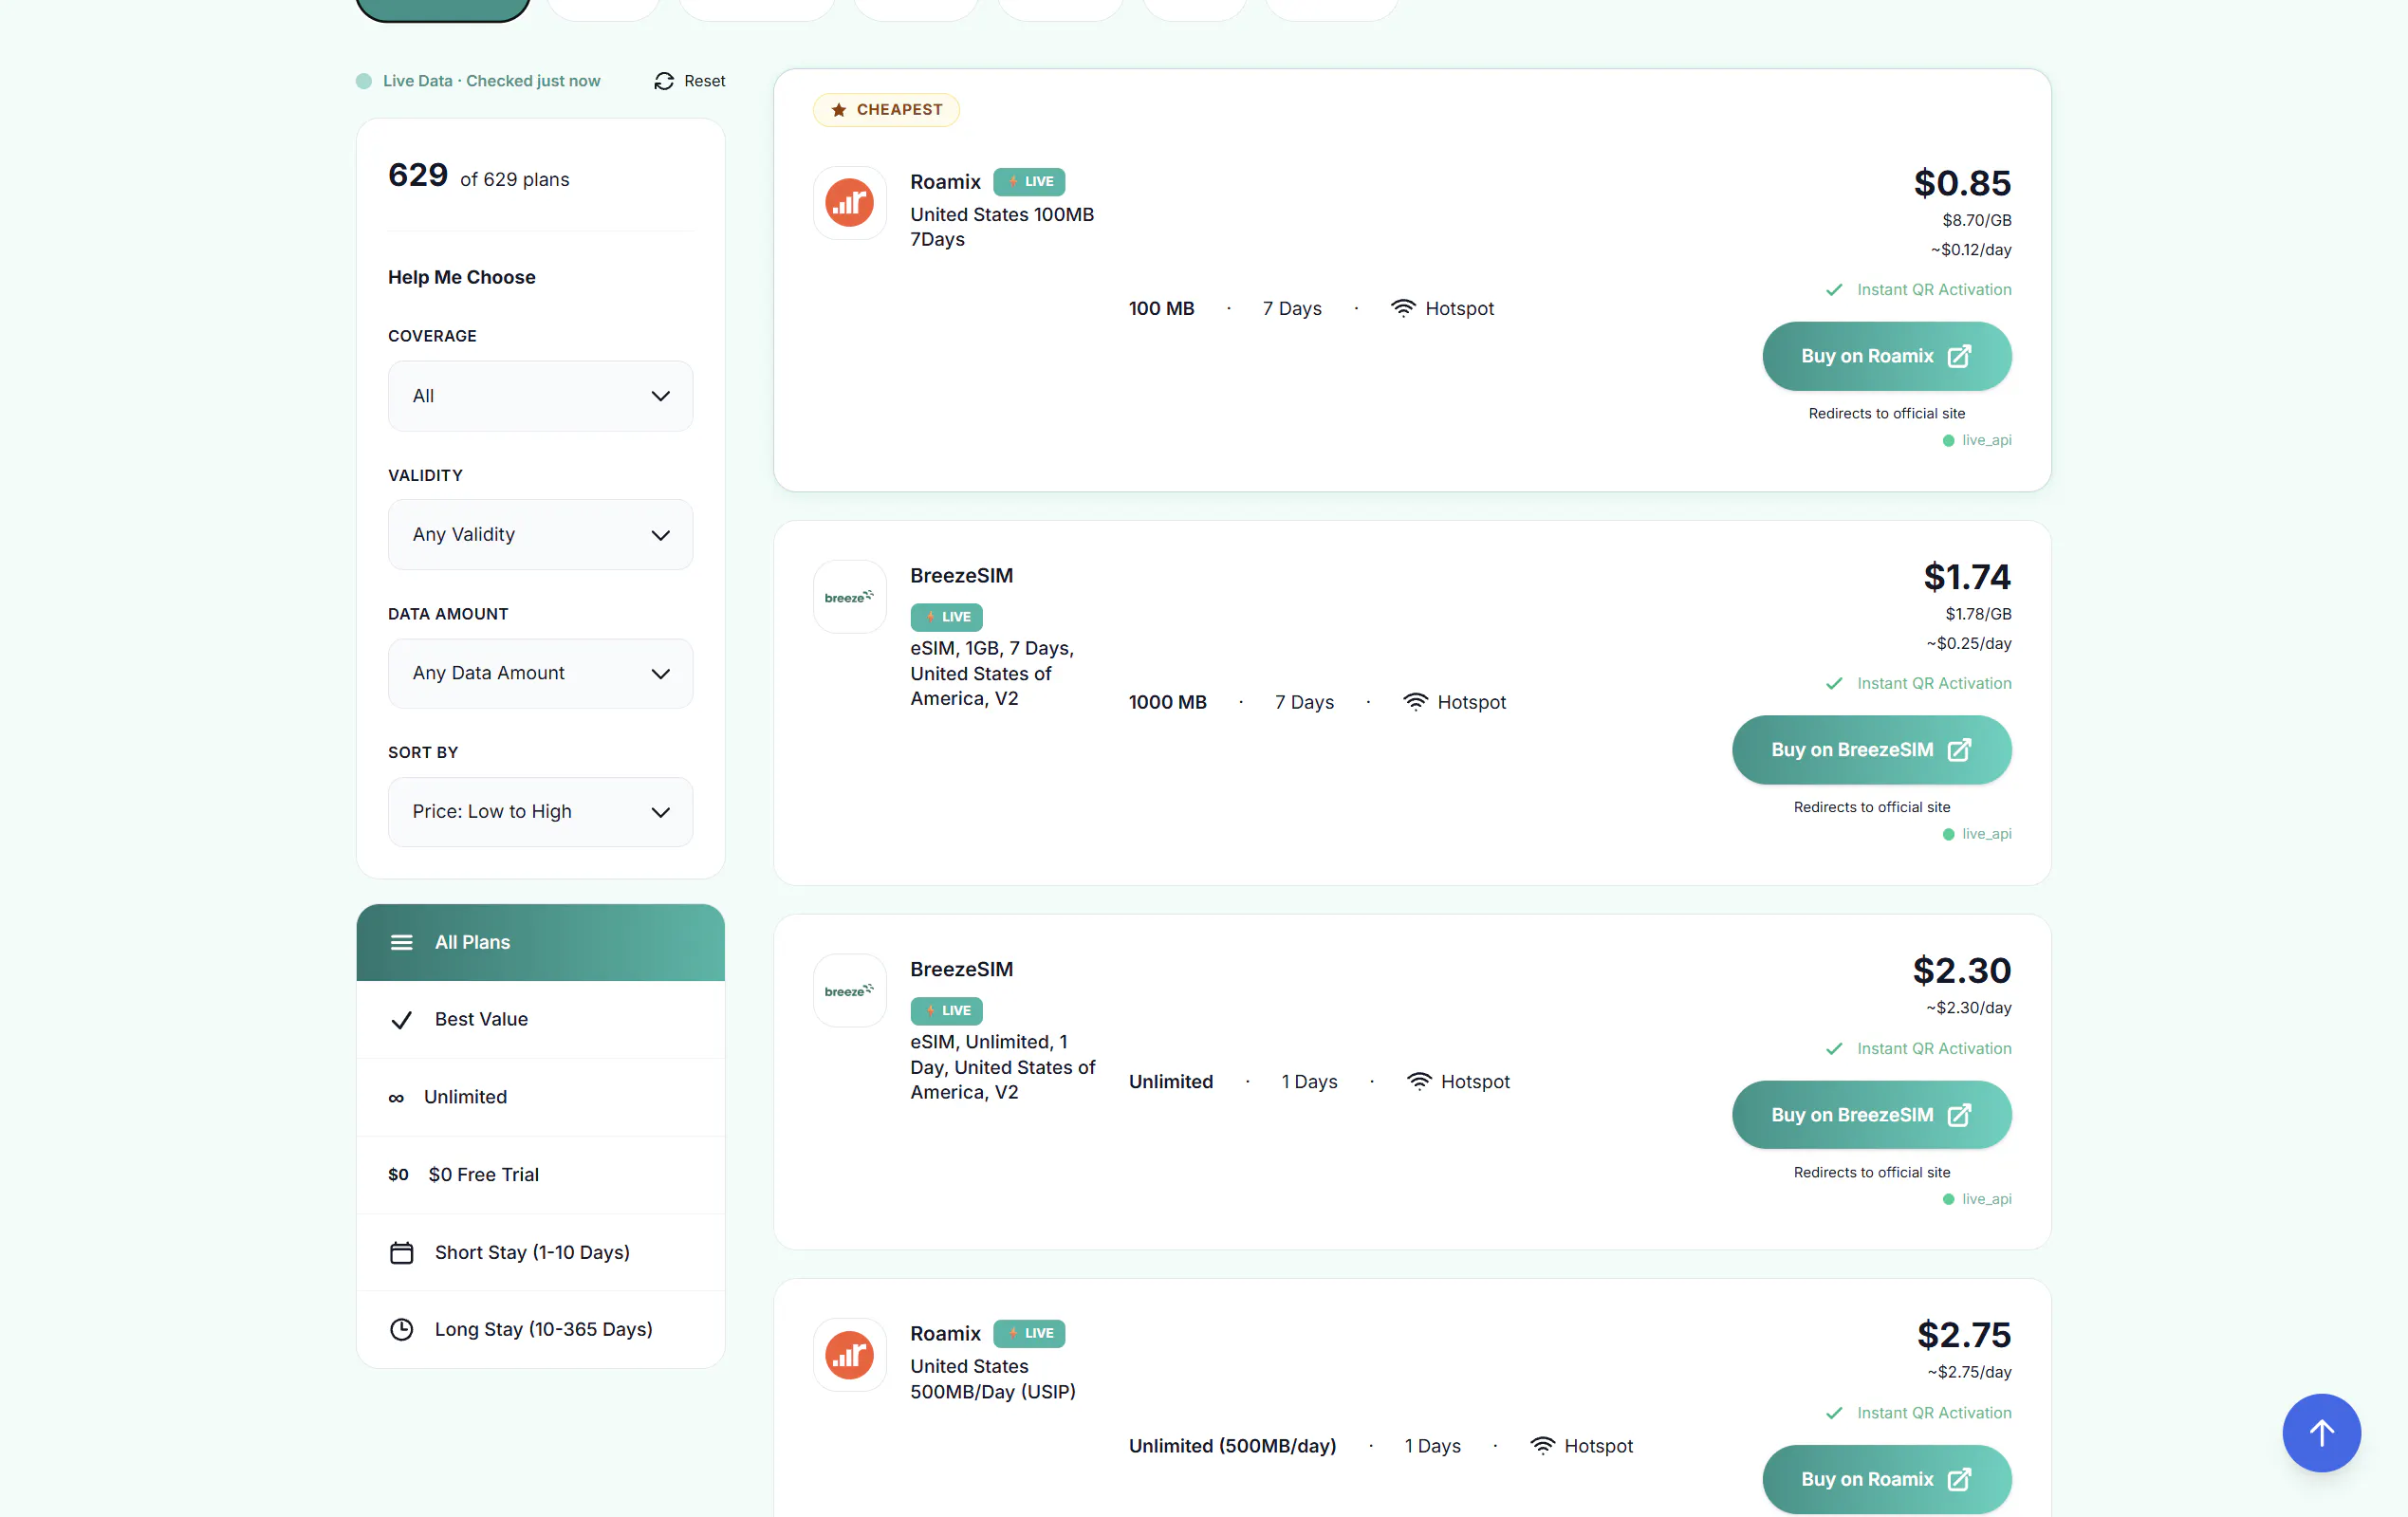This screenshot has width=2408, height=1517.
Task: Click the clock icon beside Long Stay
Action: 401,1329
